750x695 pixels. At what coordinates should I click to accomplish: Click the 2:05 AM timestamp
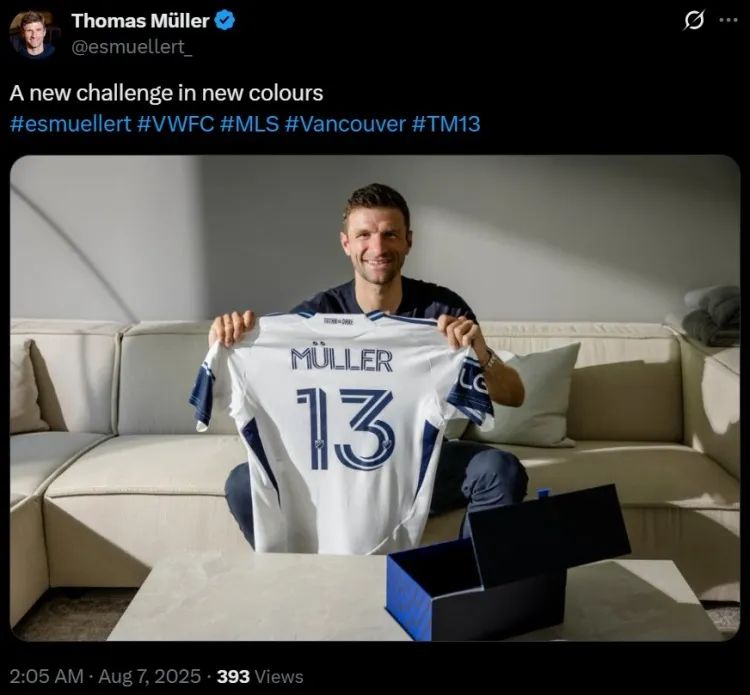click(x=46, y=676)
